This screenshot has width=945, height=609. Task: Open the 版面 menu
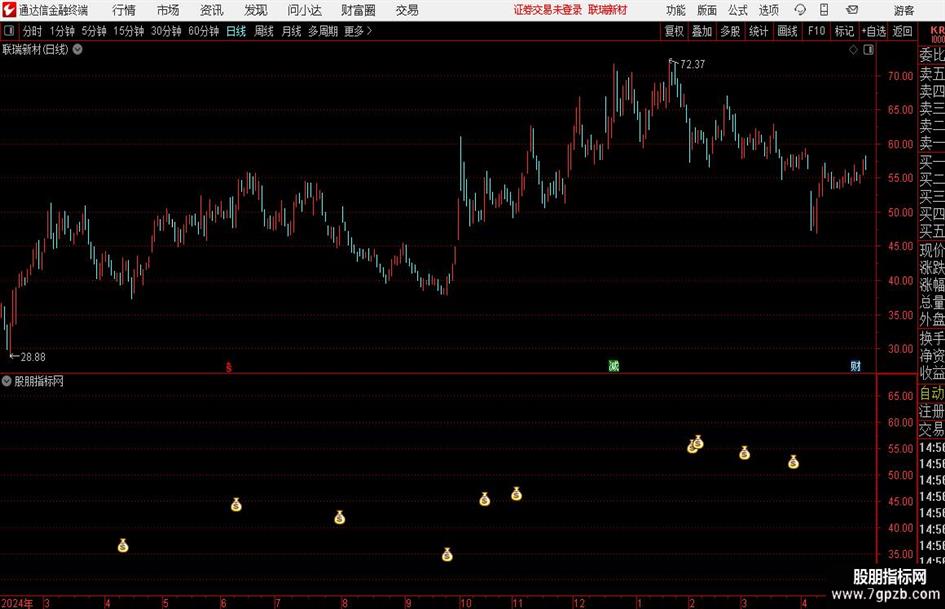coord(706,10)
